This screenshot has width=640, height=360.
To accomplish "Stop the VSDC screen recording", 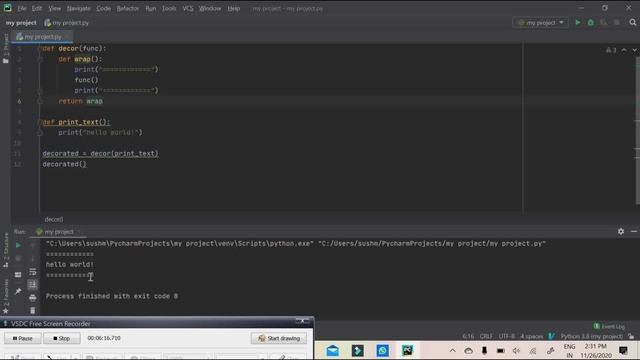I will (62, 338).
